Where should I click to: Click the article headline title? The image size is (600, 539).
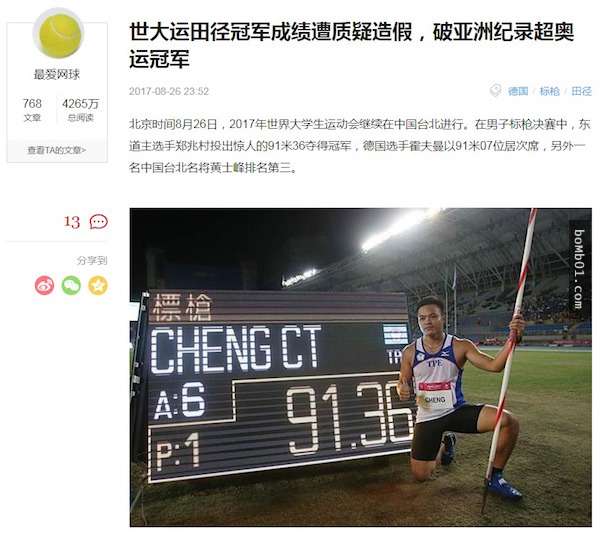click(x=351, y=46)
